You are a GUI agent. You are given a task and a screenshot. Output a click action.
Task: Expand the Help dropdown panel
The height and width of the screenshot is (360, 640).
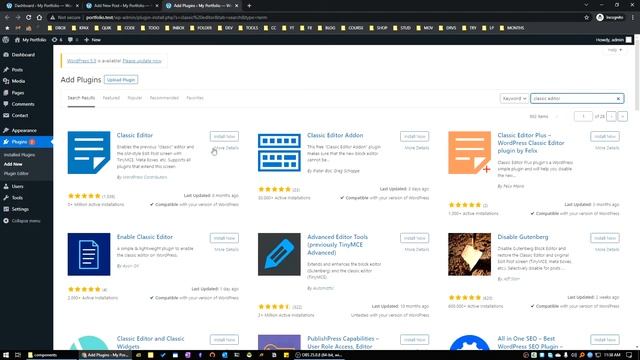click(x=615, y=50)
